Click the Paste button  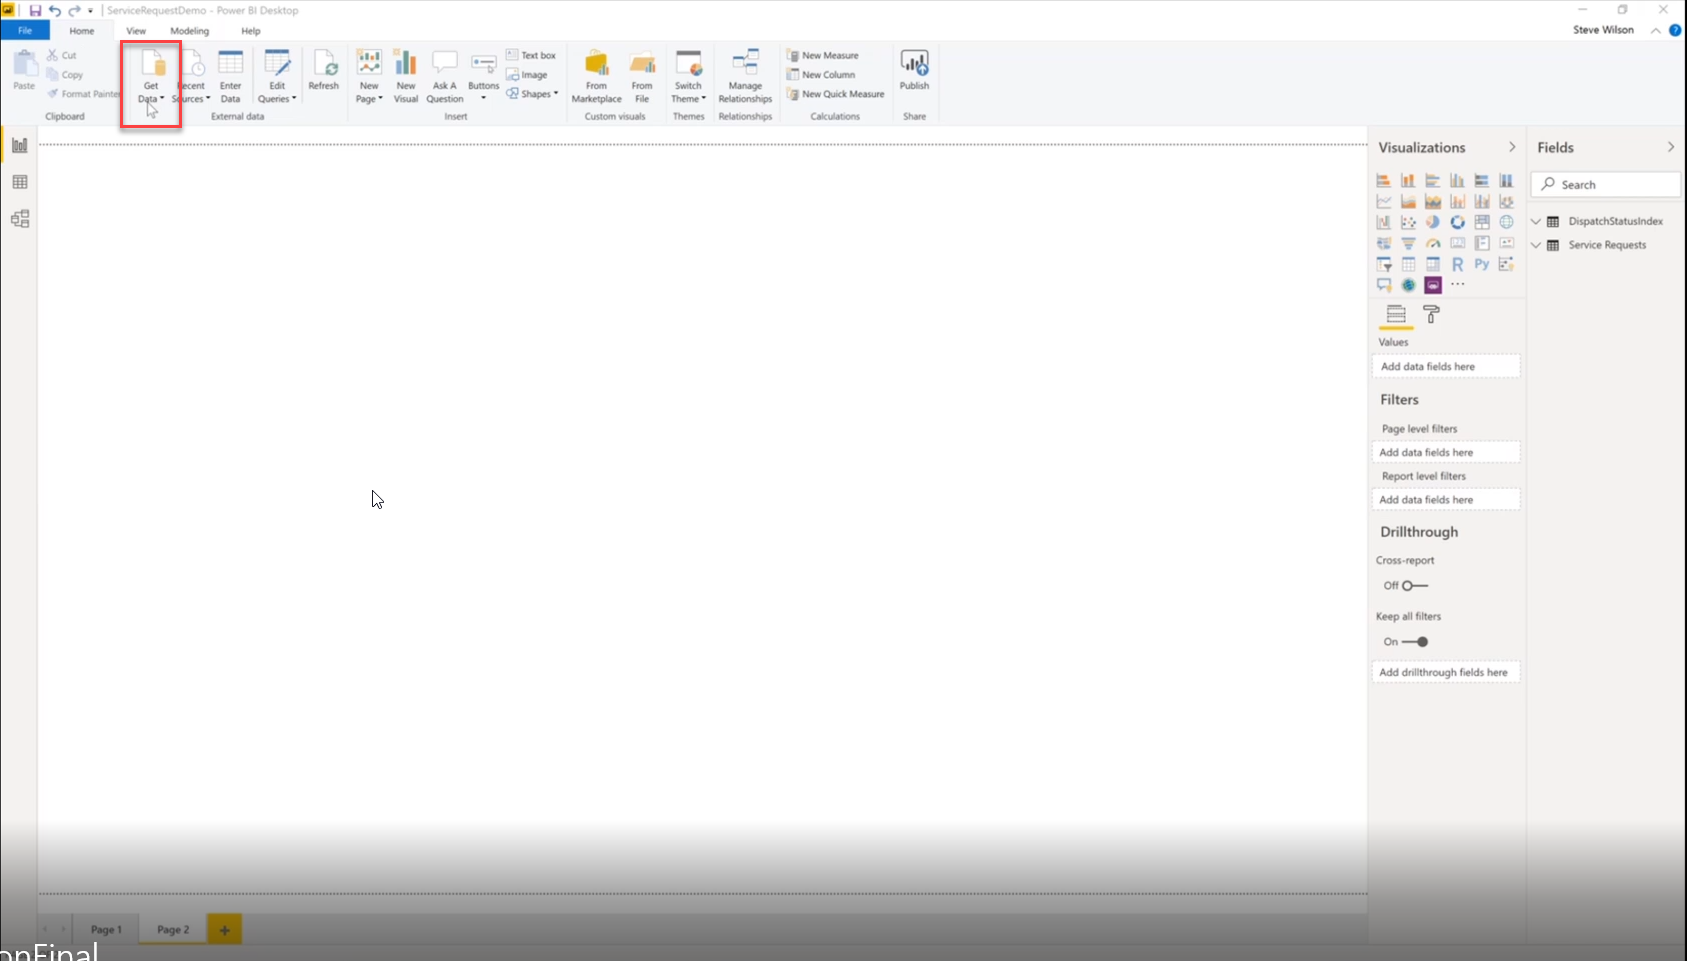click(x=24, y=70)
